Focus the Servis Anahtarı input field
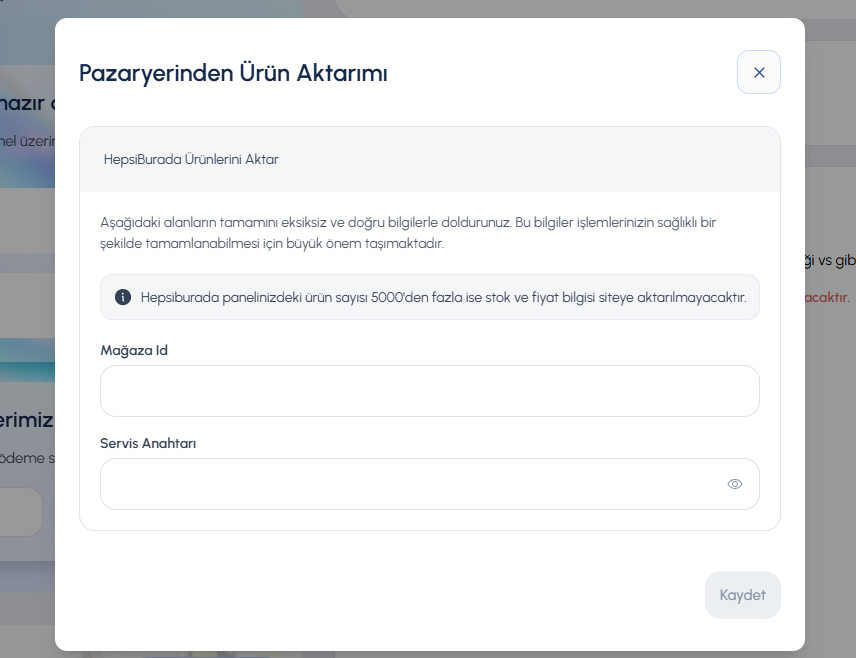 pyautogui.click(x=430, y=484)
